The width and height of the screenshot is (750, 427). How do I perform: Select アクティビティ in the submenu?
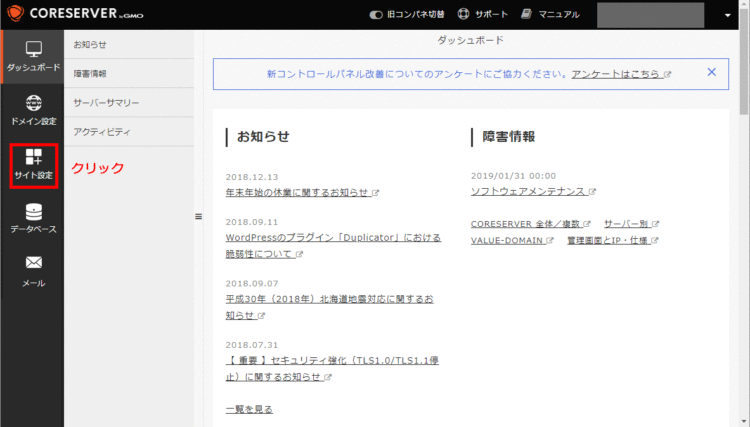102,132
